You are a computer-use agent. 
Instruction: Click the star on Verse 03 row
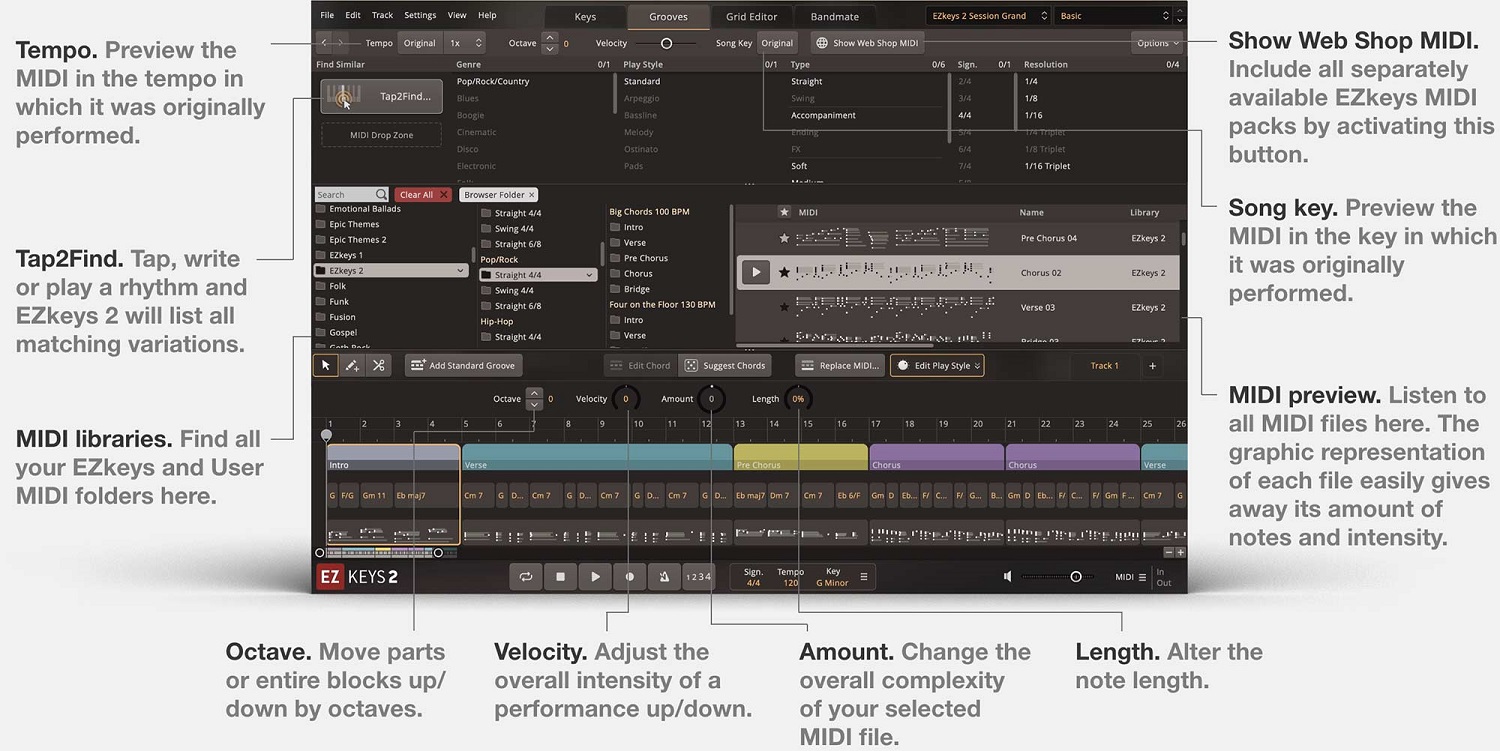[785, 307]
